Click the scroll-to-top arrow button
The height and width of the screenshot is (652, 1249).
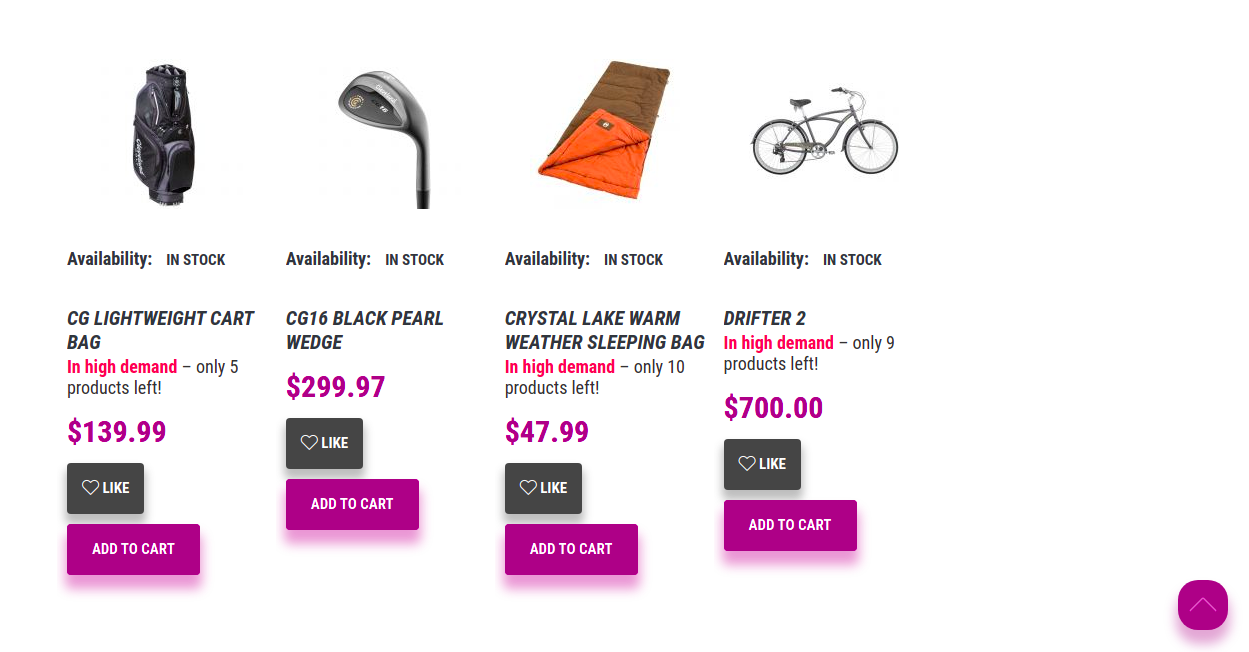click(1202, 605)
